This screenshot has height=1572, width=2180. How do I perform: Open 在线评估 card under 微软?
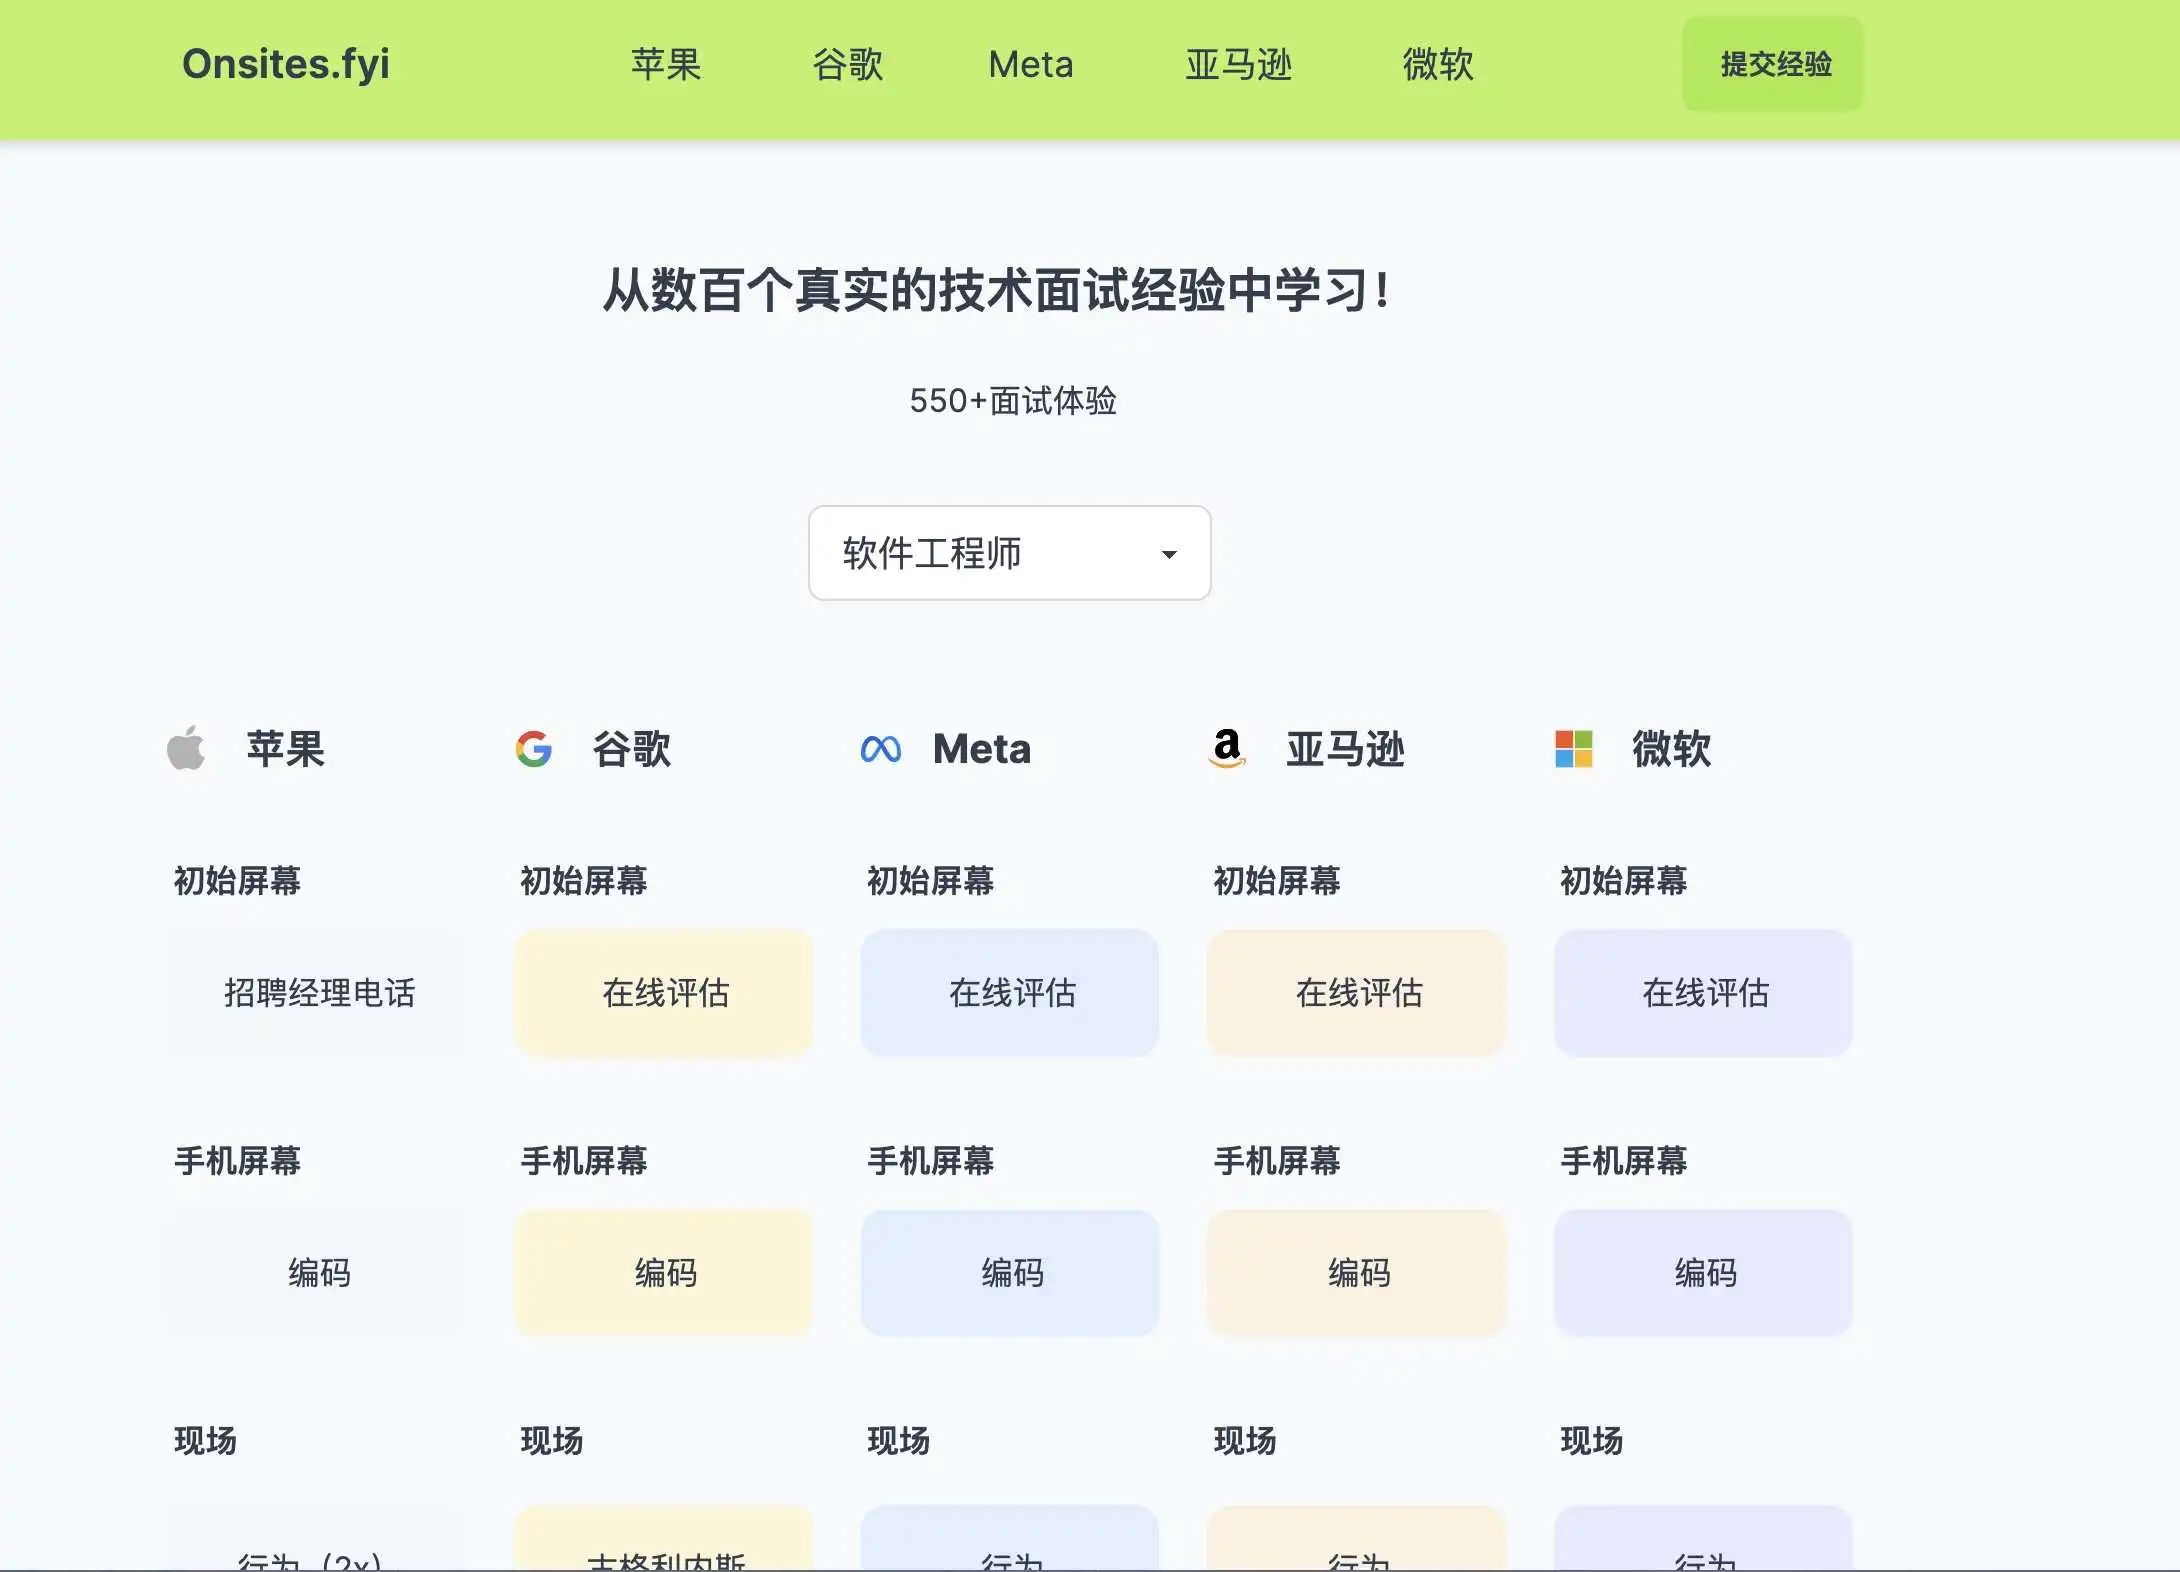1703,993
